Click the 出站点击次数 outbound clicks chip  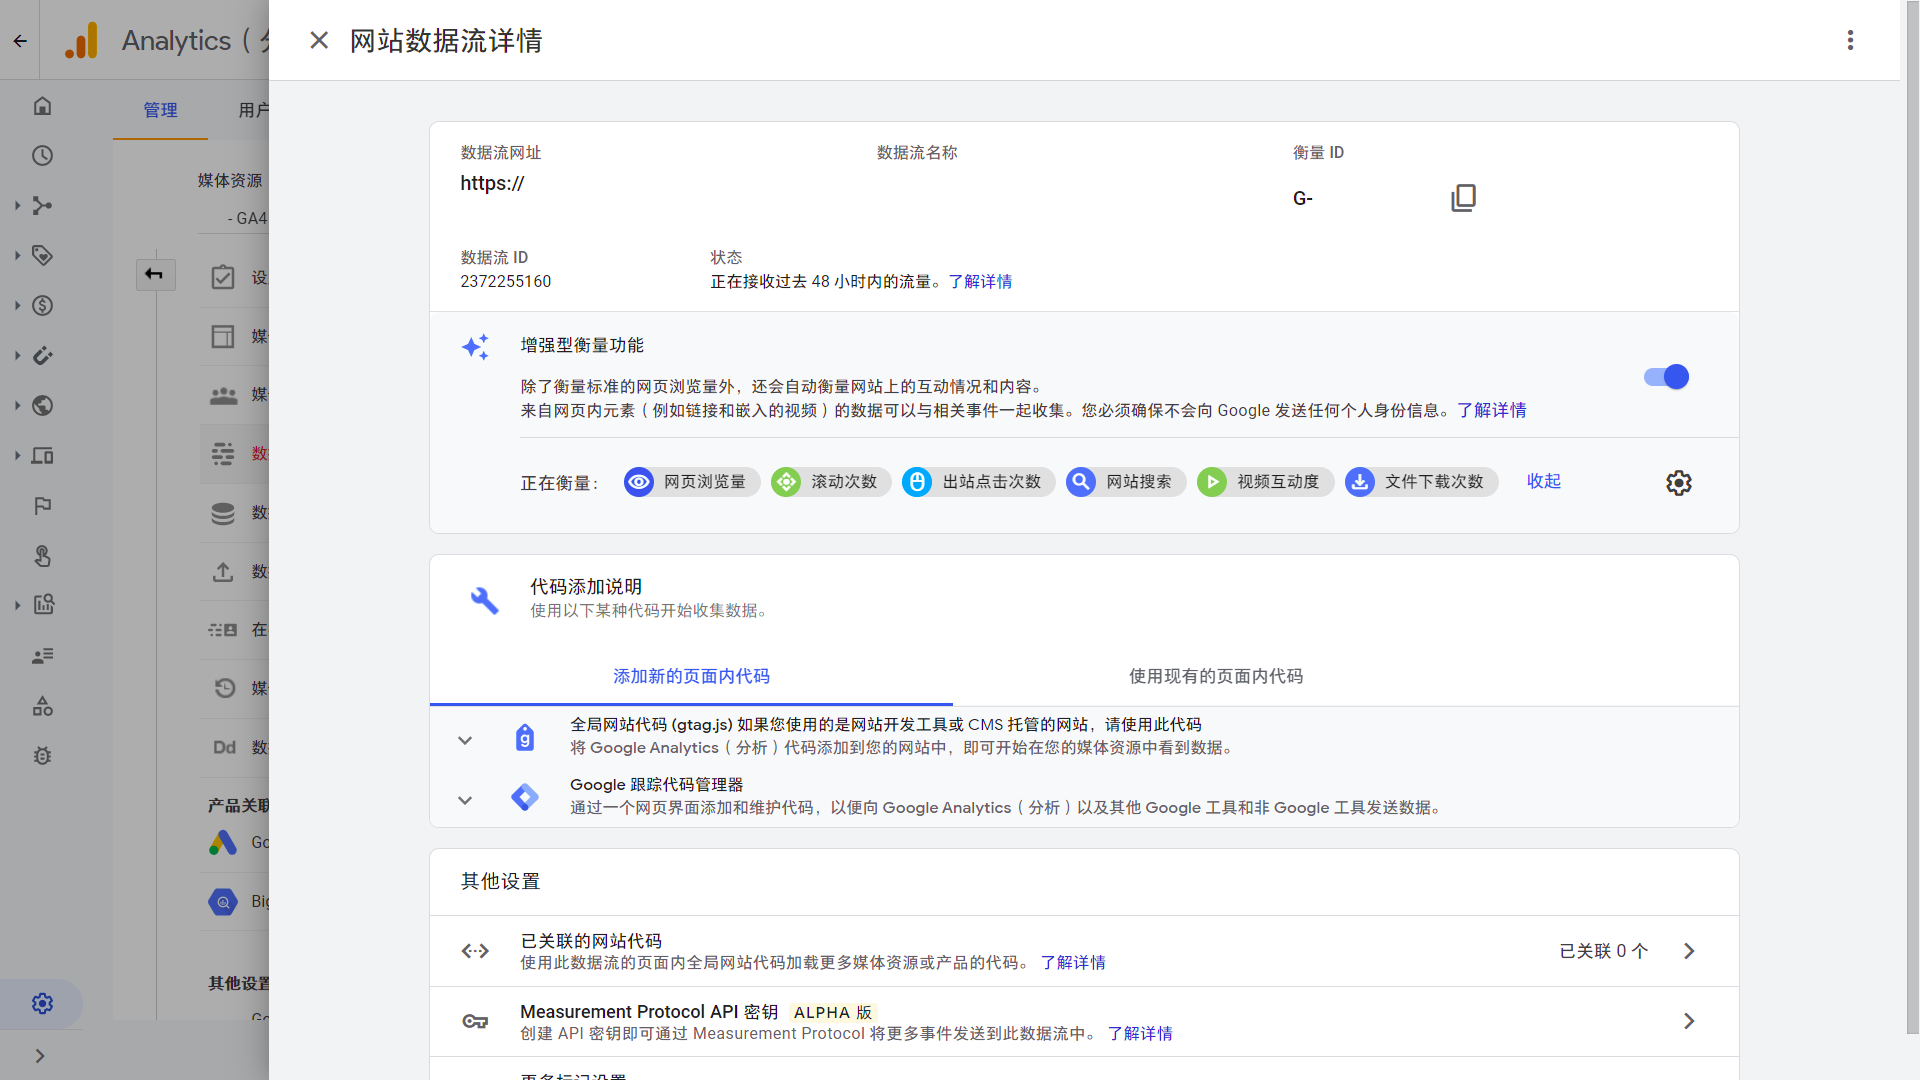pos(978,482)
